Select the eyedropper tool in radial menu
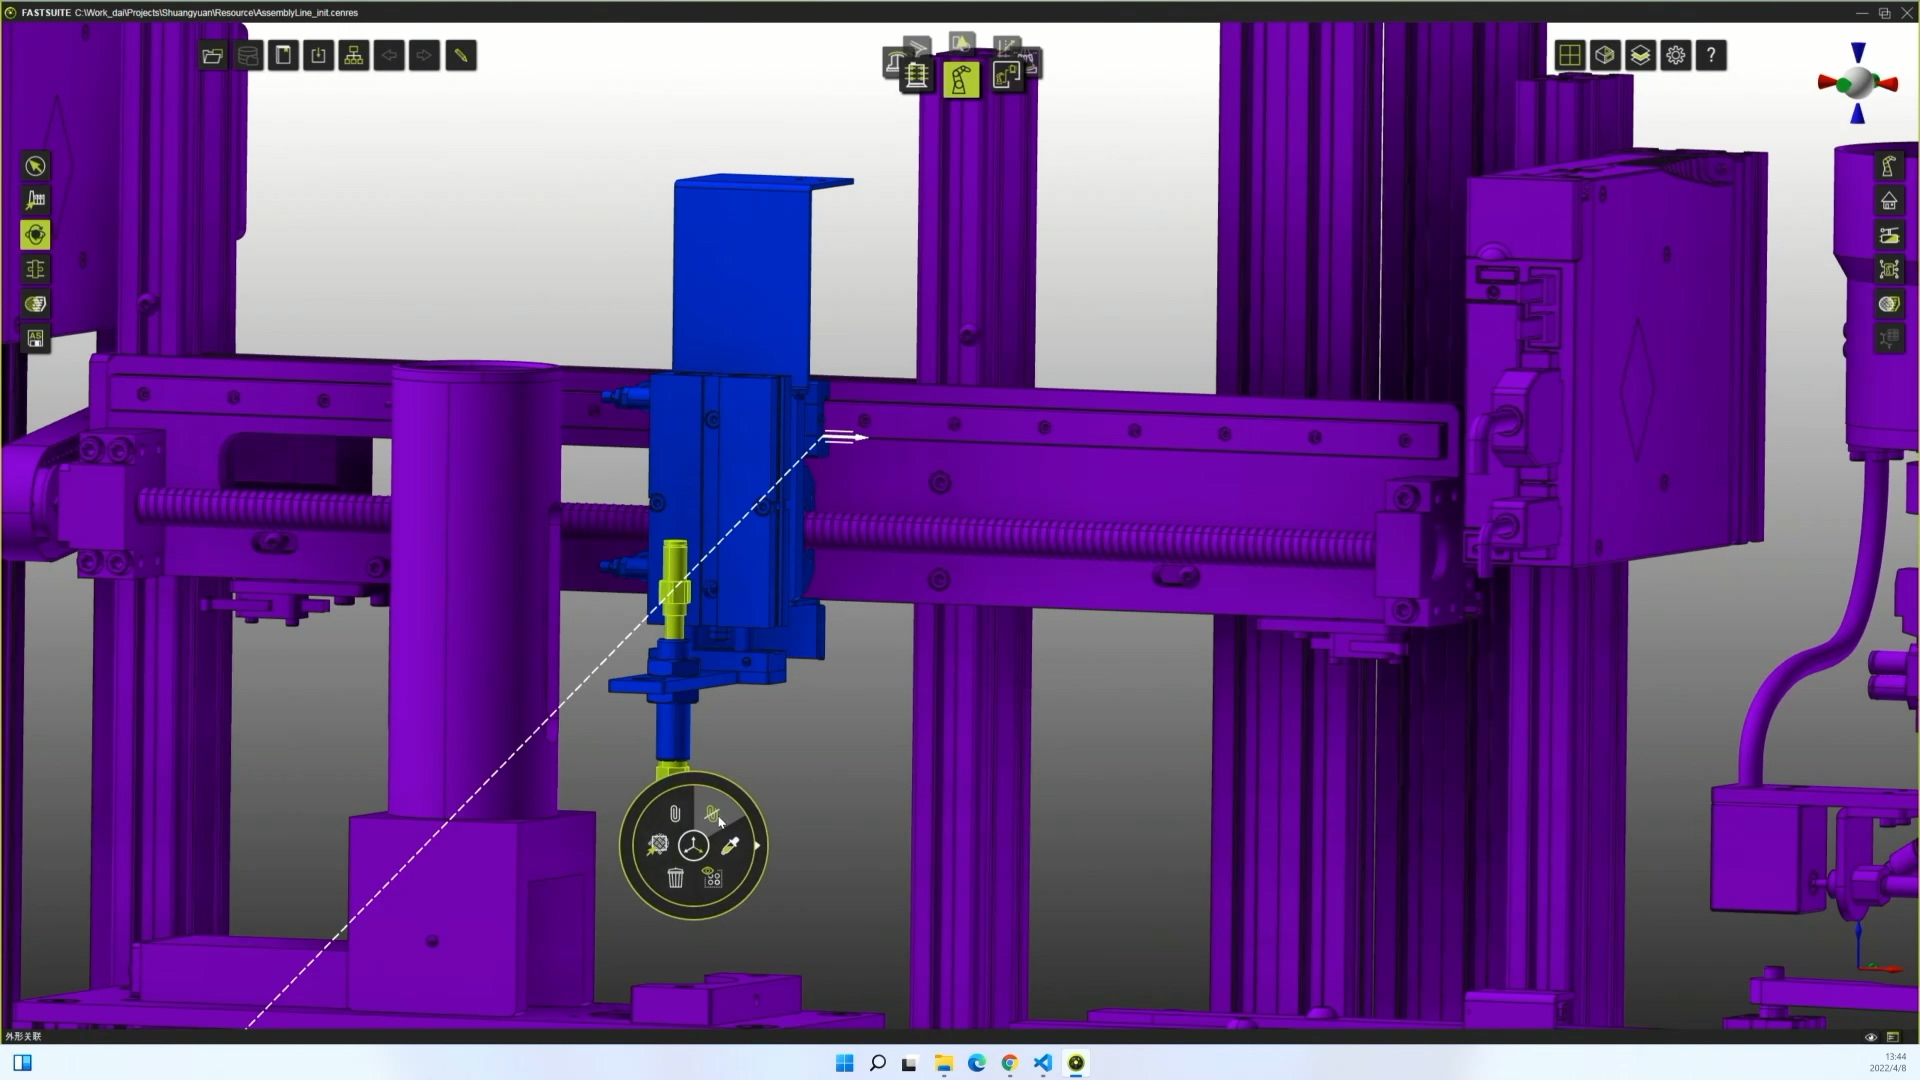This screenshot has height=1080, width=1920. (x=730, y=846)
